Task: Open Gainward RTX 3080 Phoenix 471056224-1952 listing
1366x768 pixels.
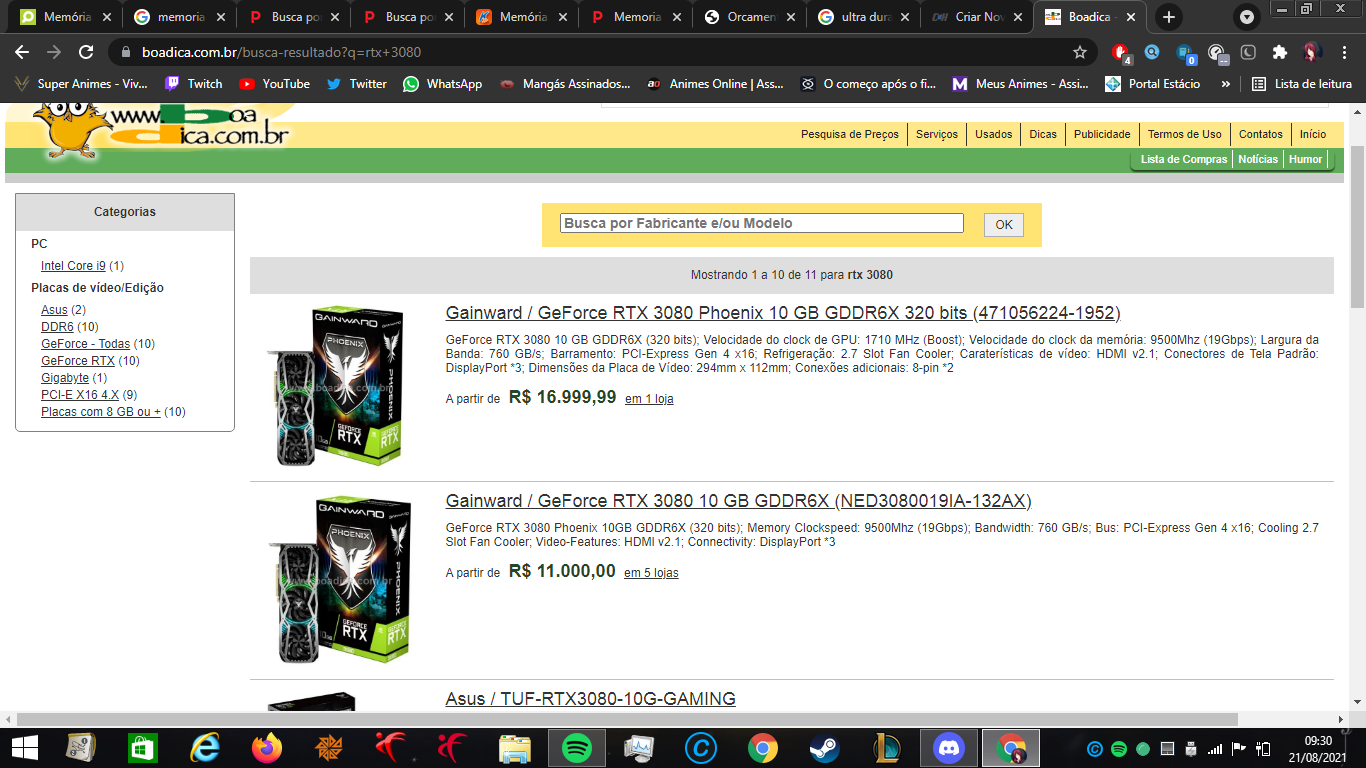Action: (783, 313)
